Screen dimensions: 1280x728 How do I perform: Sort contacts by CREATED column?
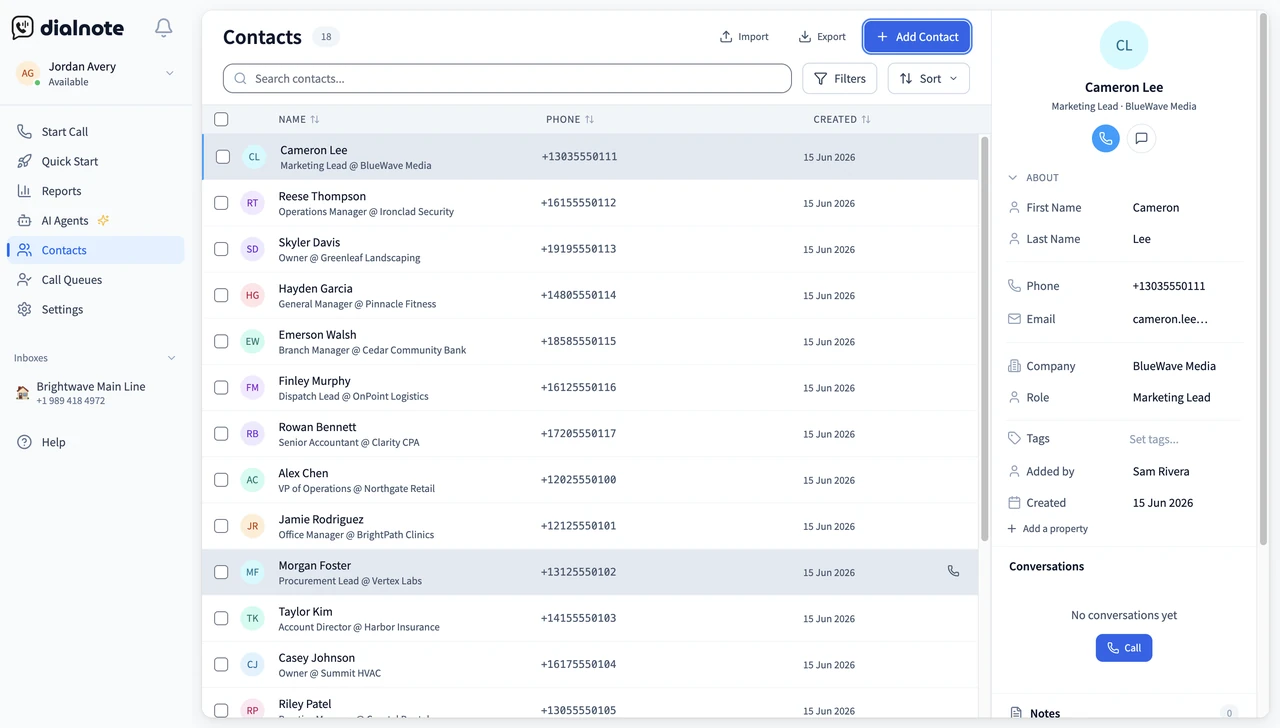[842, 119]
